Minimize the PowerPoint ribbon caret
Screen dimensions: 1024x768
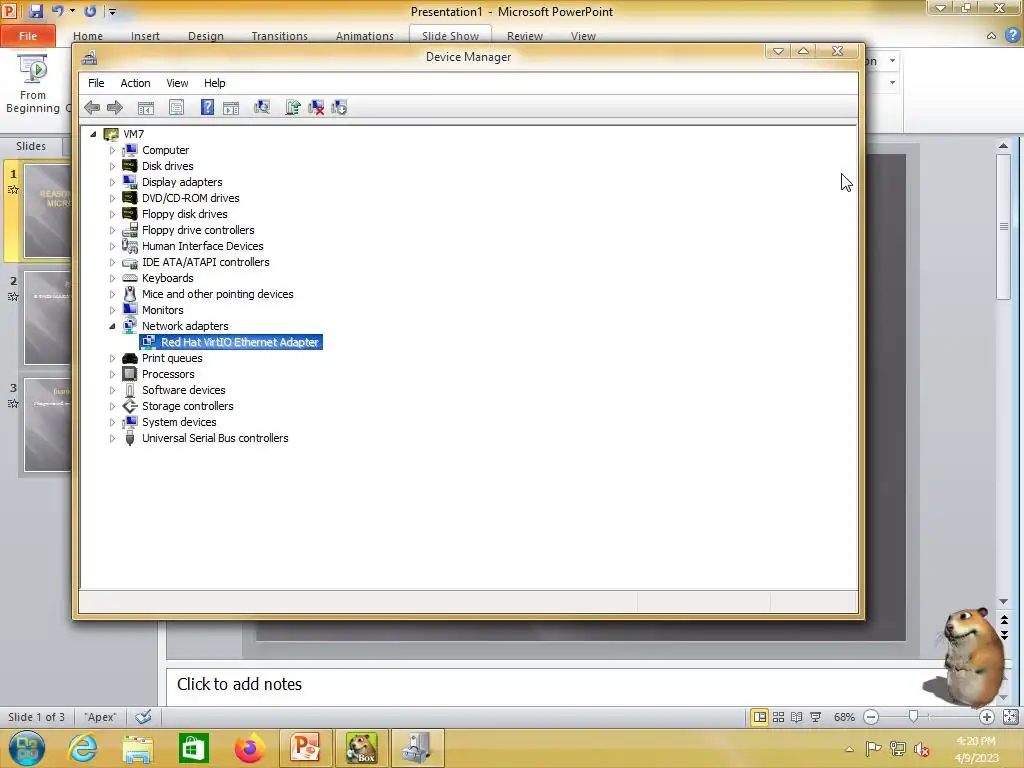coord(991,36)
